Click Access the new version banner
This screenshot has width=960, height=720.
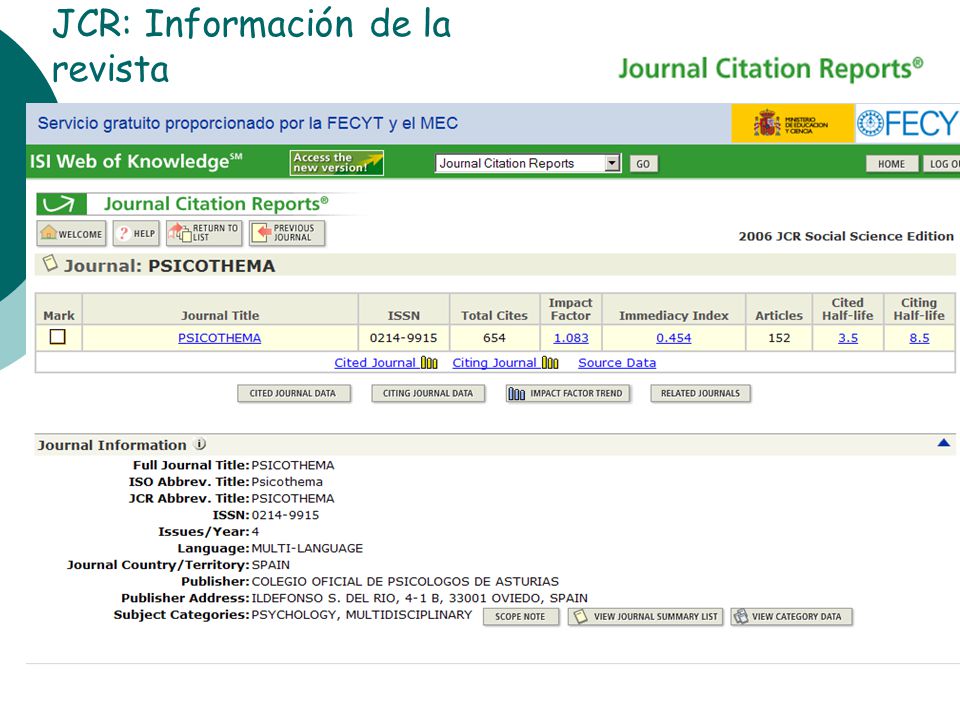pyautogui.click(x=337, y=163)
